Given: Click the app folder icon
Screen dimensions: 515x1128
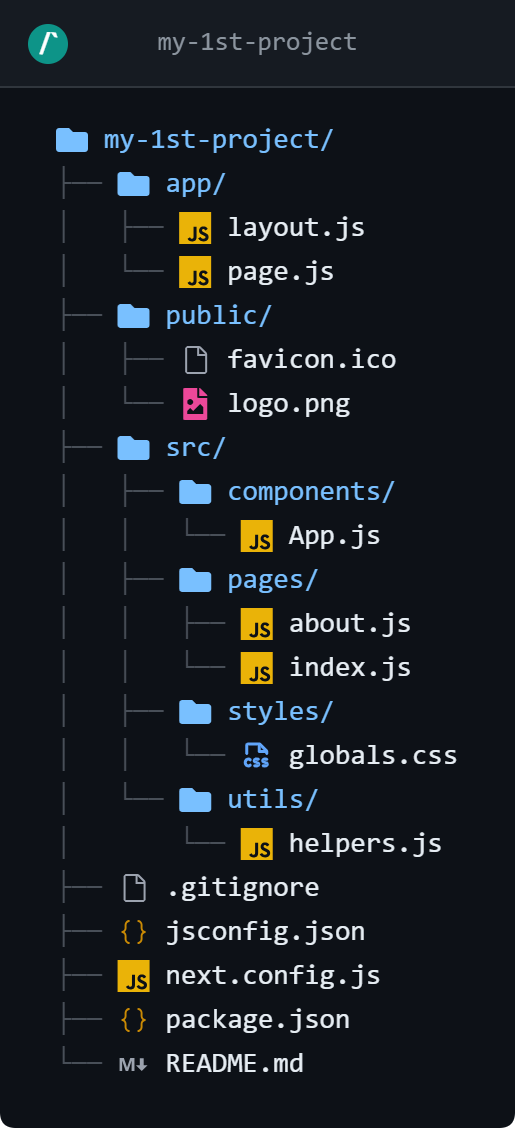Looking at the screenshot, I should coord(134,184).
